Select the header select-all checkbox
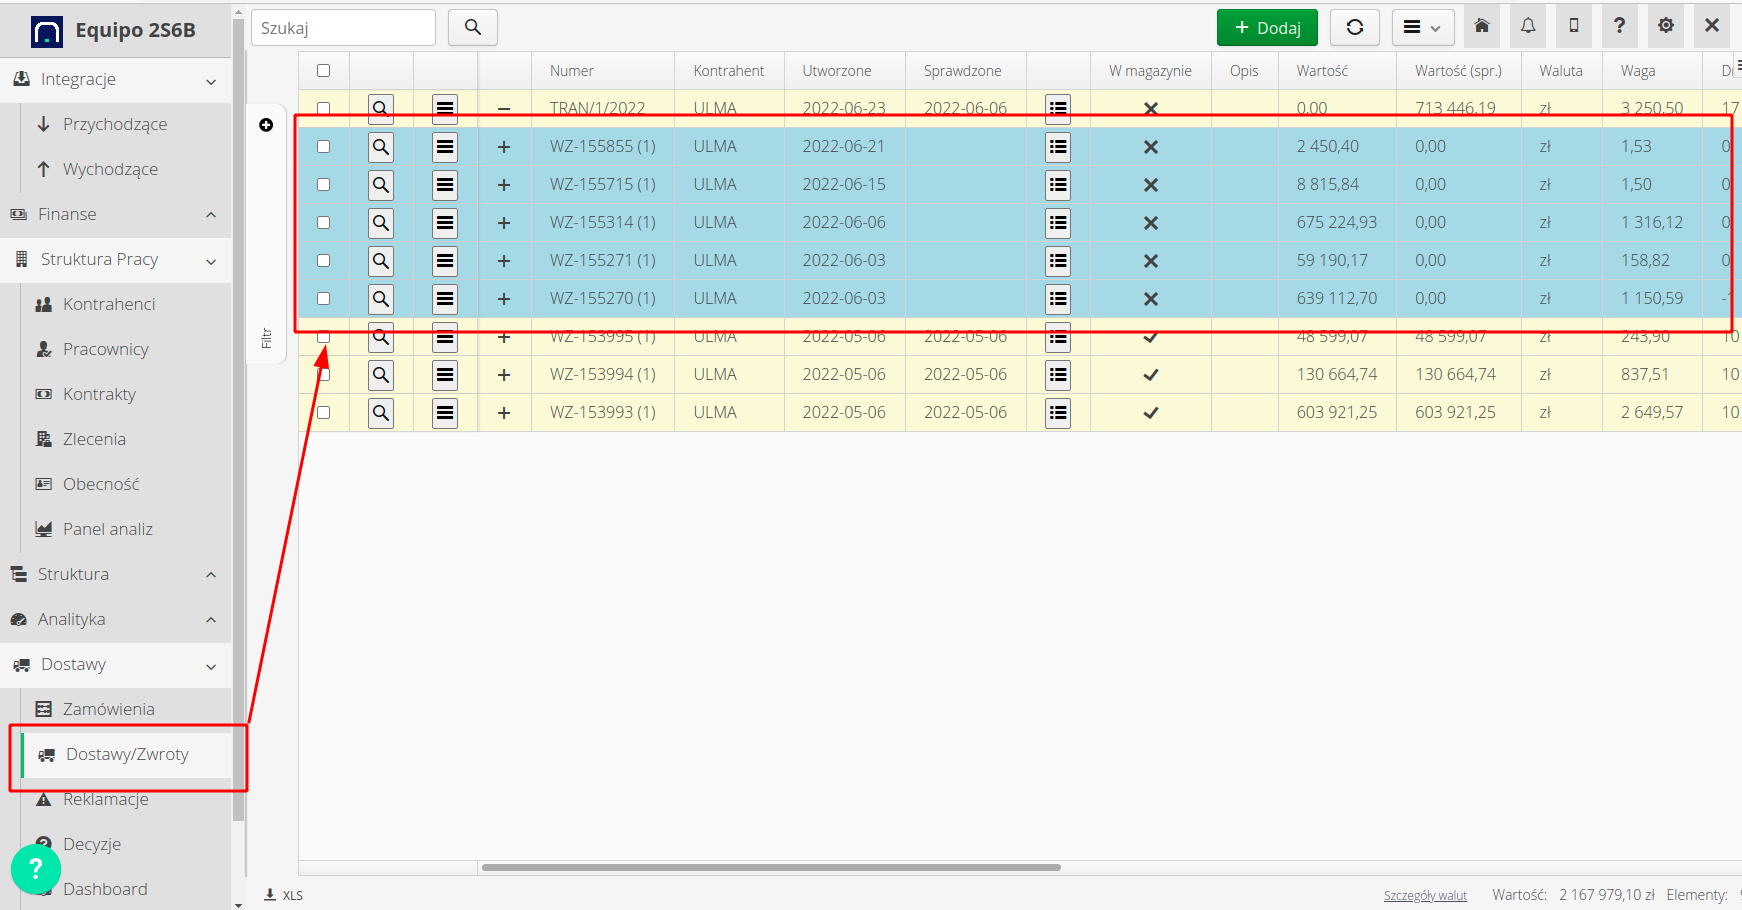Screen dimensions: 1742x910 pyautogui.click(x=323, y=69)
